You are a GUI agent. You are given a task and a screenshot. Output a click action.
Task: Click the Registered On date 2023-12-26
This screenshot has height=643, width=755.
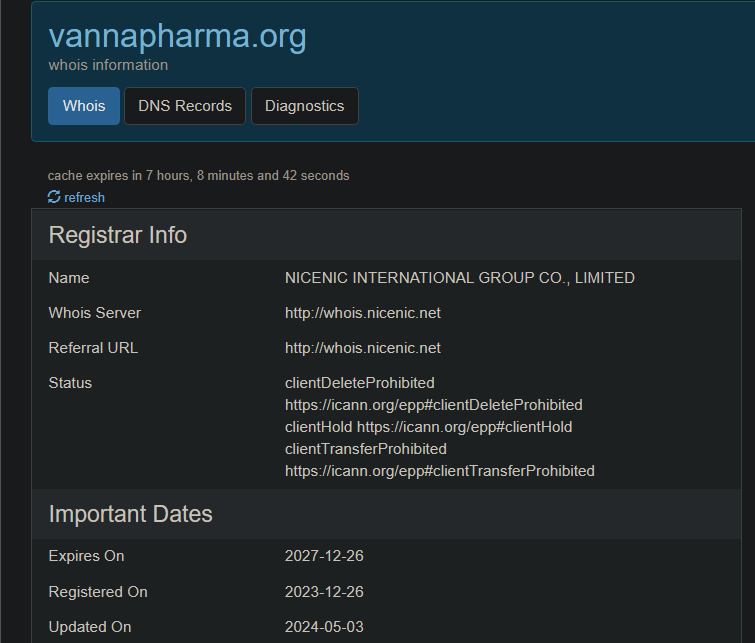click(324, 592)
